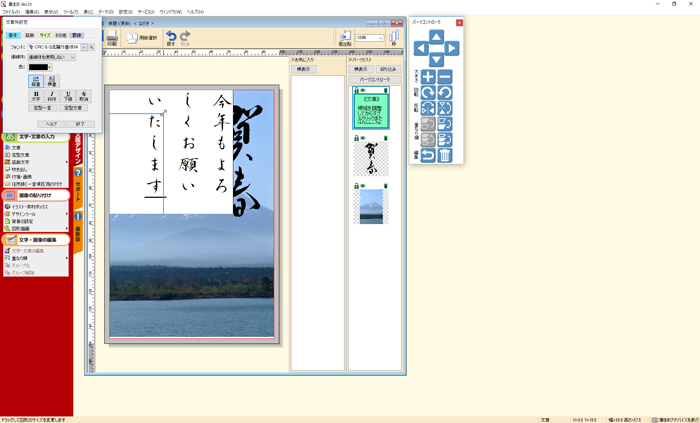Toggle the eye icon on 賀春 calligraphy part
700x423 pixels.
(x=364, y=138)
